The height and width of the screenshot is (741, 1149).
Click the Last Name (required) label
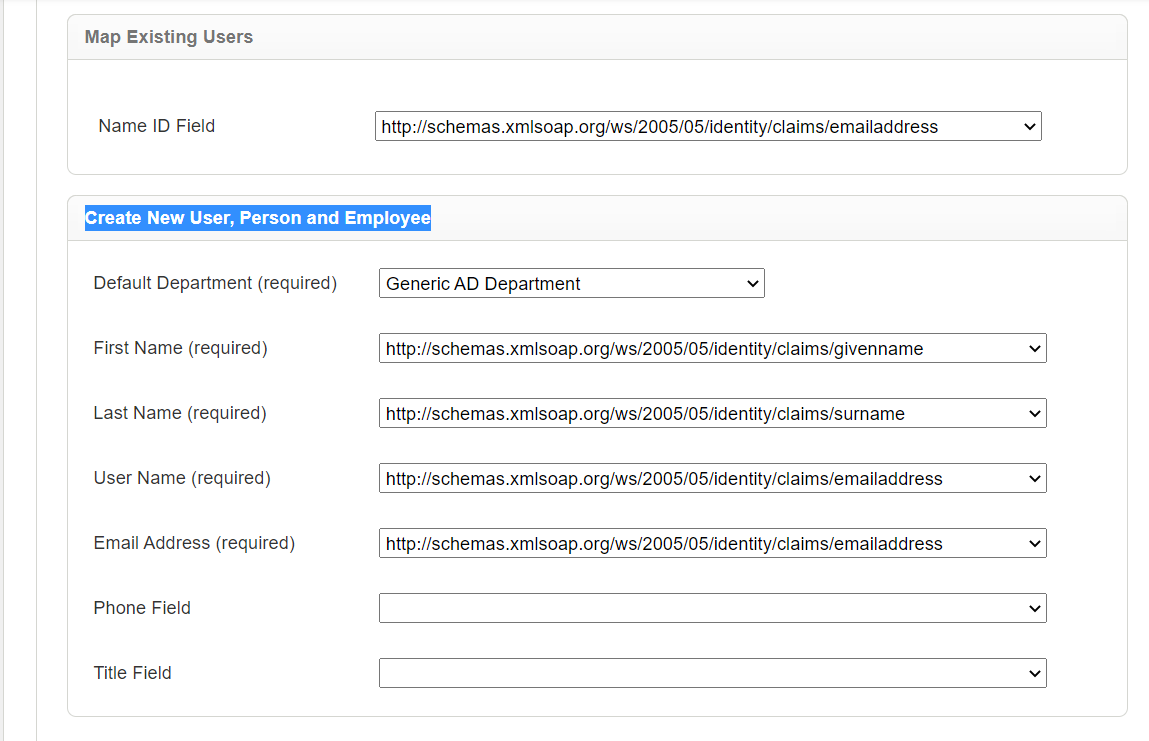(x=180, y=413)
